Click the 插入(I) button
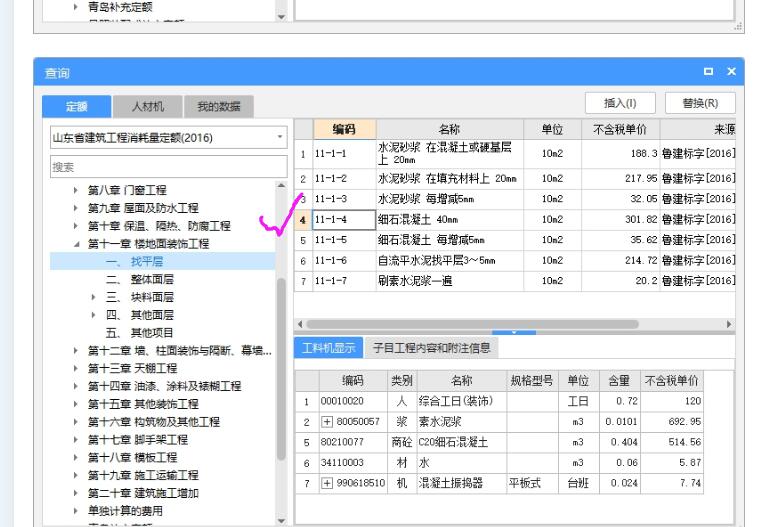This screenshot has width=780, height=527. (620, 103)
